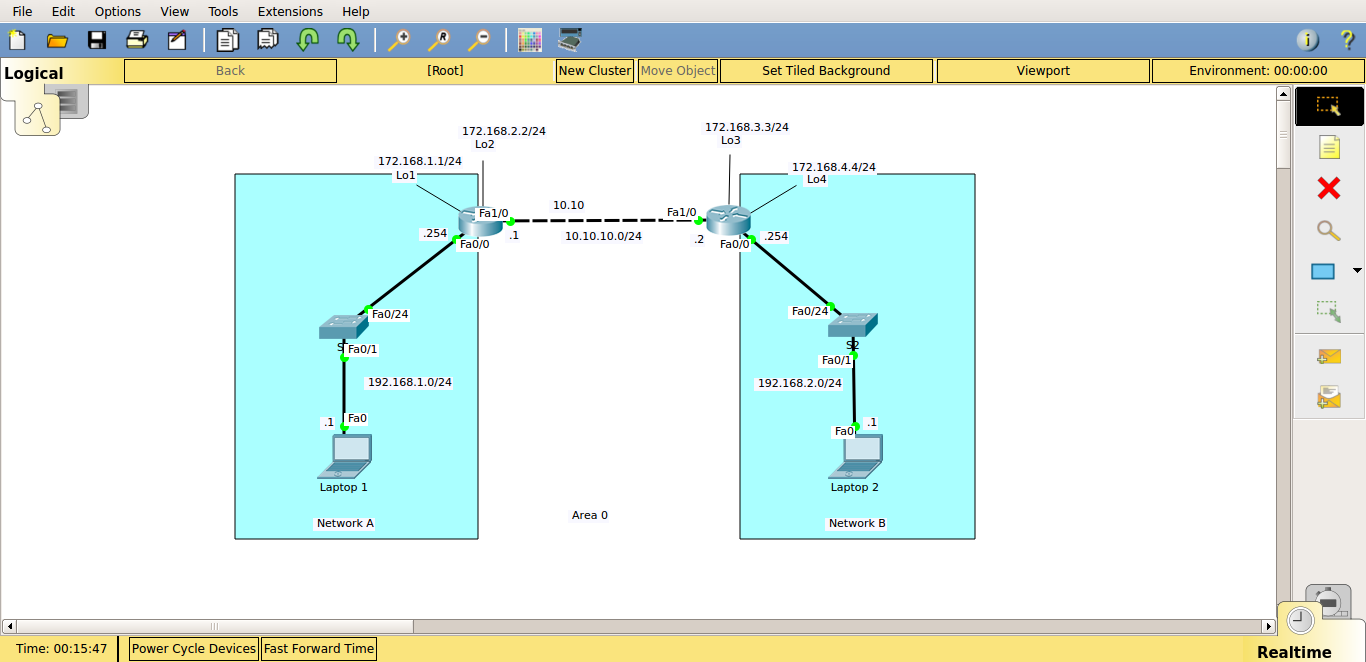This screenshot has width=1366, height=662.
Task: Open the color palette toolbar icon
Action: click(x=530, y=39)
